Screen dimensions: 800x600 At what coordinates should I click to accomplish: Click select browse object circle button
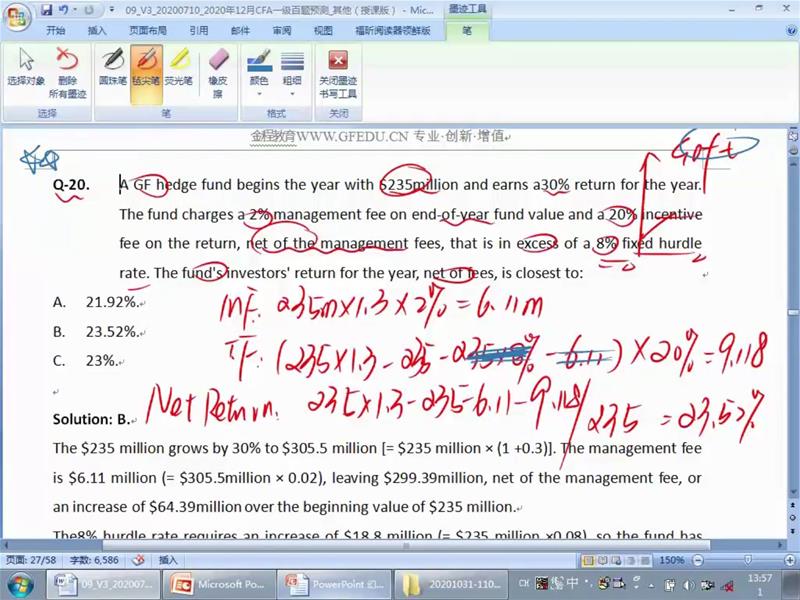point(793,518)
